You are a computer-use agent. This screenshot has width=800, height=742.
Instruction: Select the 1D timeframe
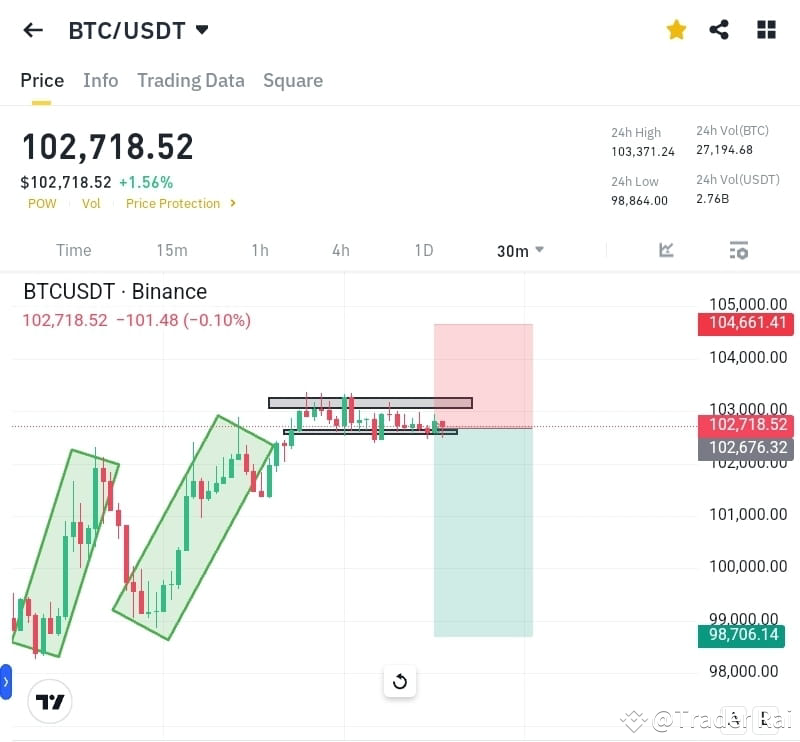click(x=423, y=250)
